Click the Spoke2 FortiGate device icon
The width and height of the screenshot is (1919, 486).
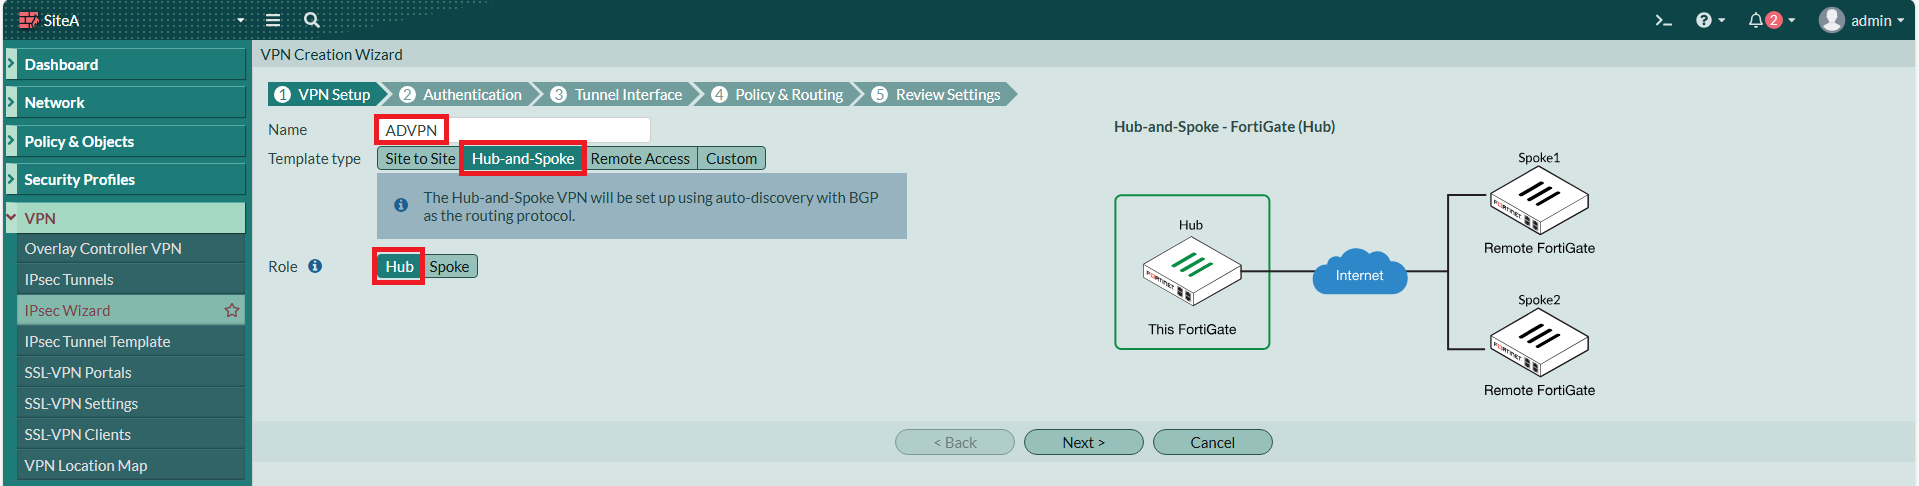(1539, 342)
